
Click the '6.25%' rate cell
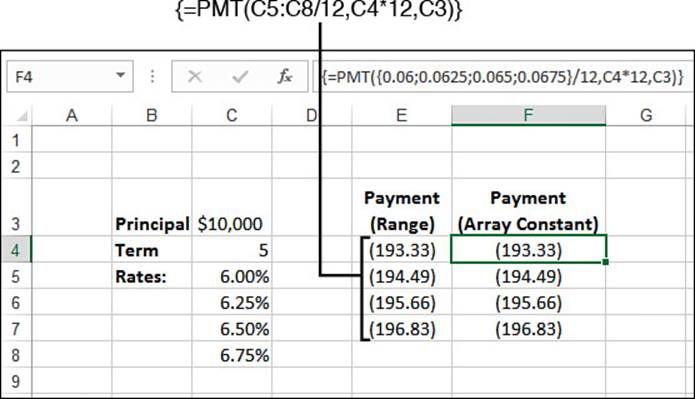coord(232,302)
